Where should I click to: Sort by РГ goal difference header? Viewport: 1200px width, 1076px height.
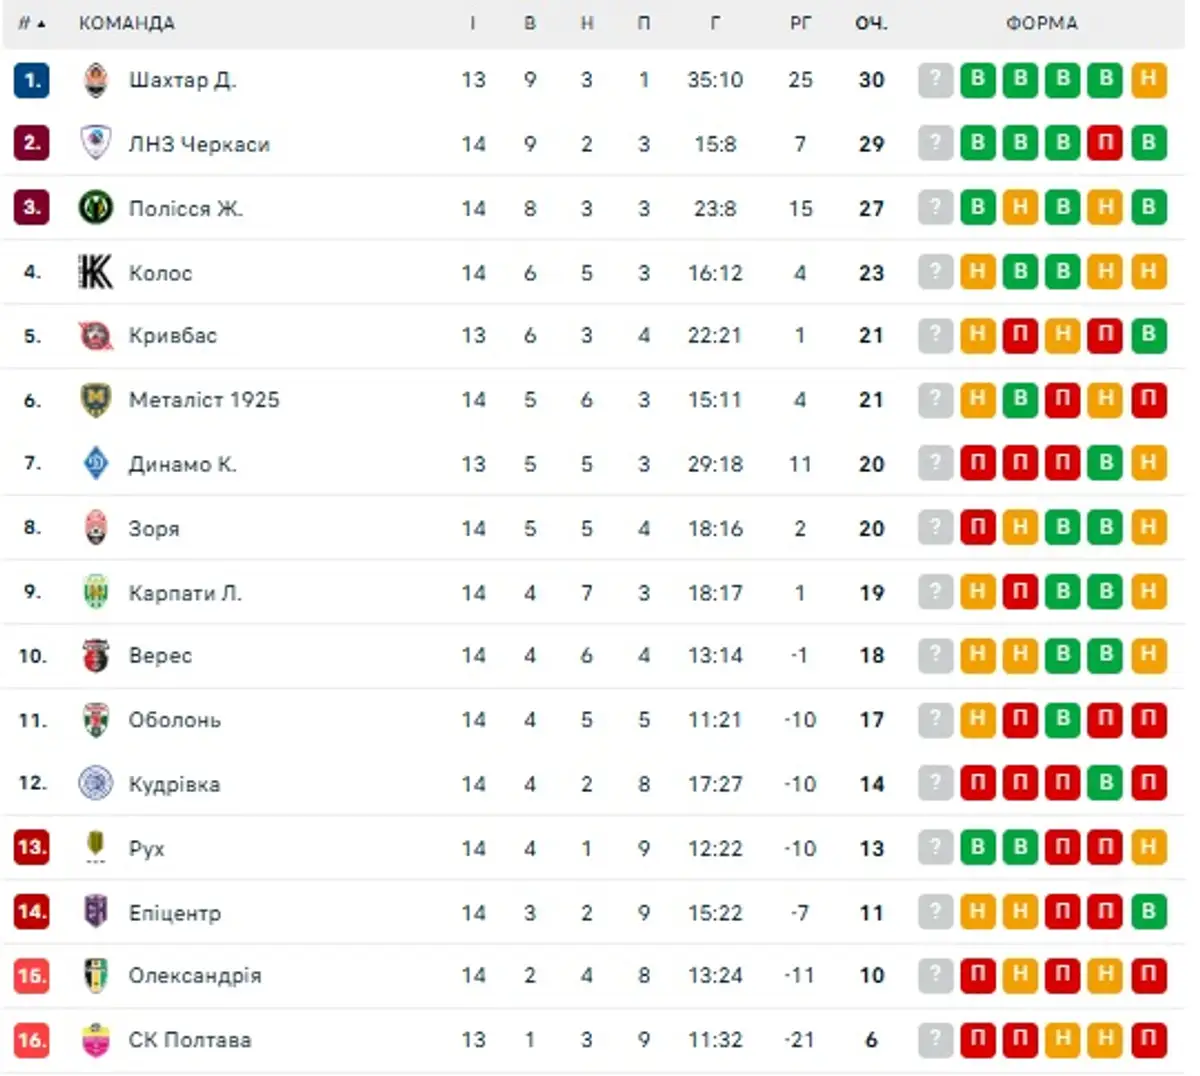tap(800, 23)
